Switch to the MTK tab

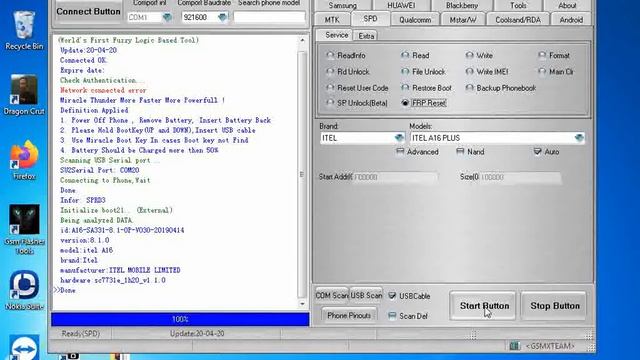[x=332, y=20]
